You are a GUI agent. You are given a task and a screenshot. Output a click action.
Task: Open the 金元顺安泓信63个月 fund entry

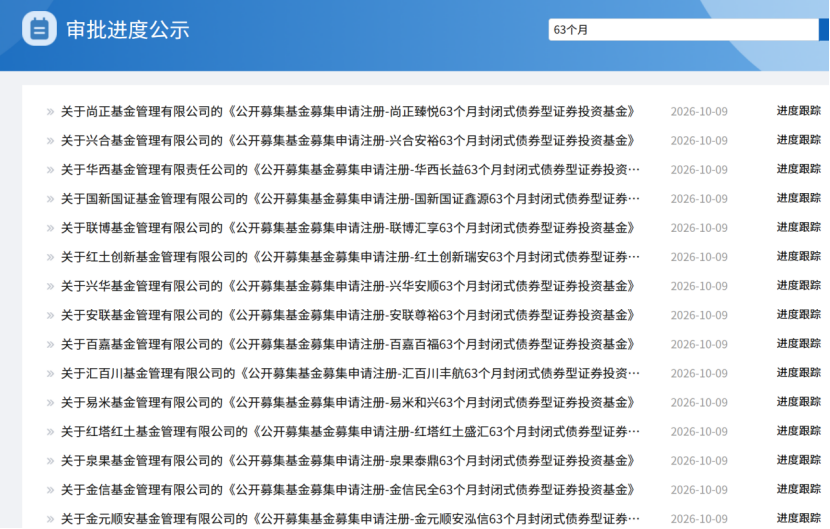tap(350, 519)
